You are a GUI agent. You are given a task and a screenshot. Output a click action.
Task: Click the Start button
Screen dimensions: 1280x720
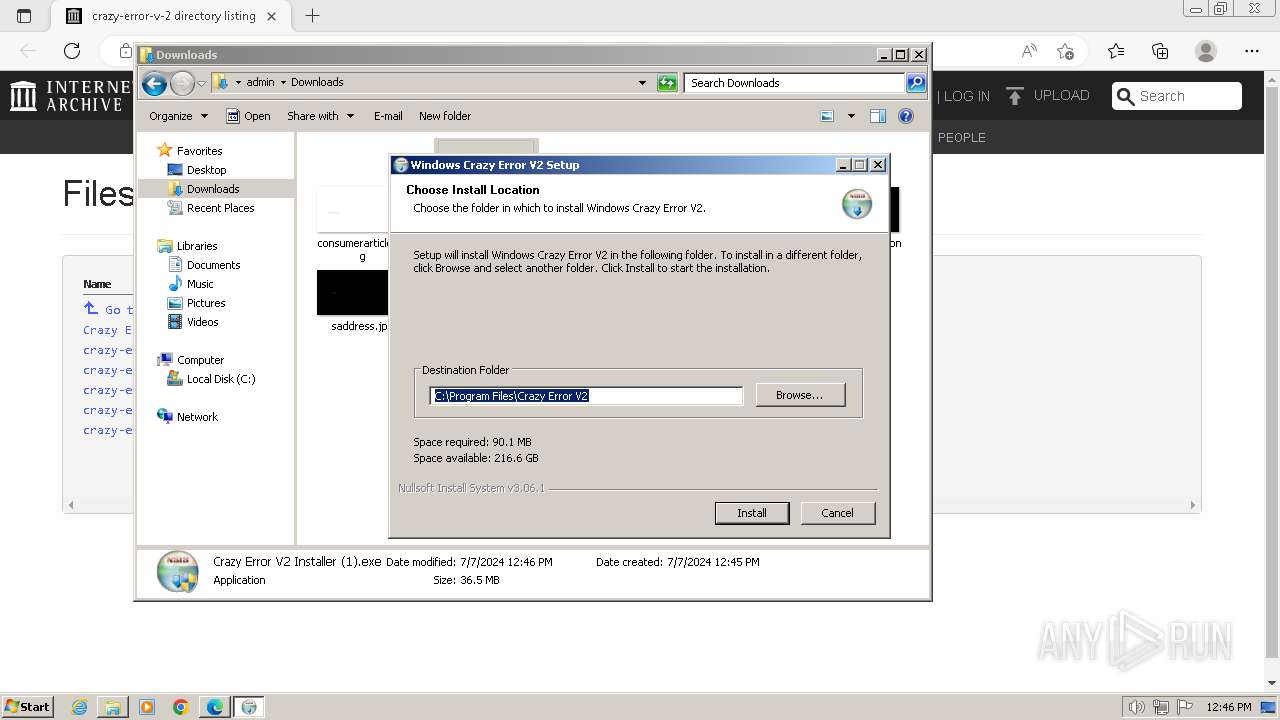click(27, 706)
